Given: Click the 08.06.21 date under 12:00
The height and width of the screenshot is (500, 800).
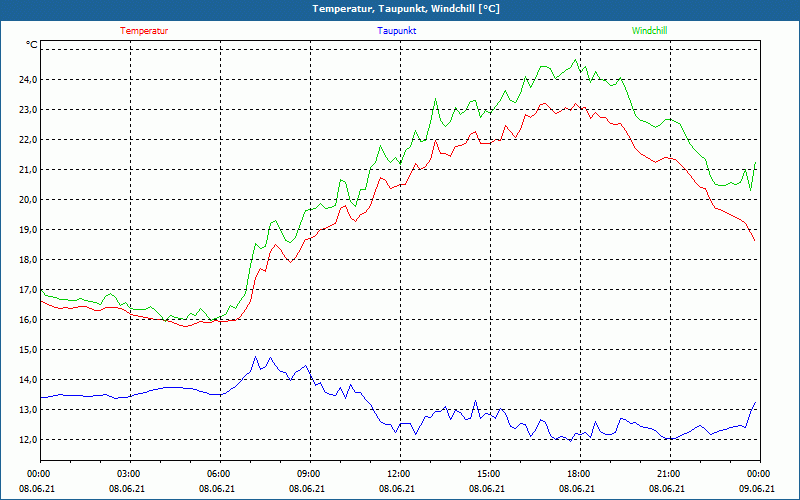Looking at the screenshot, I should (397, 488).
